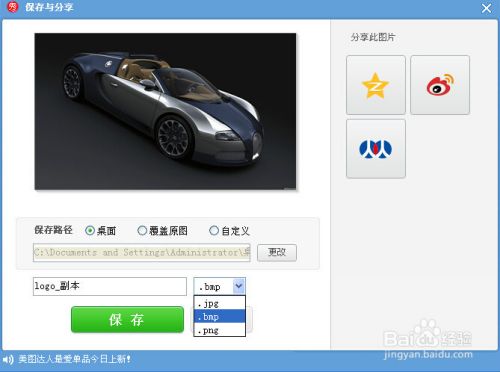Click the speaker icon in status bar
The height and width of the screenshot is (372, 500).
coord(8,359)
